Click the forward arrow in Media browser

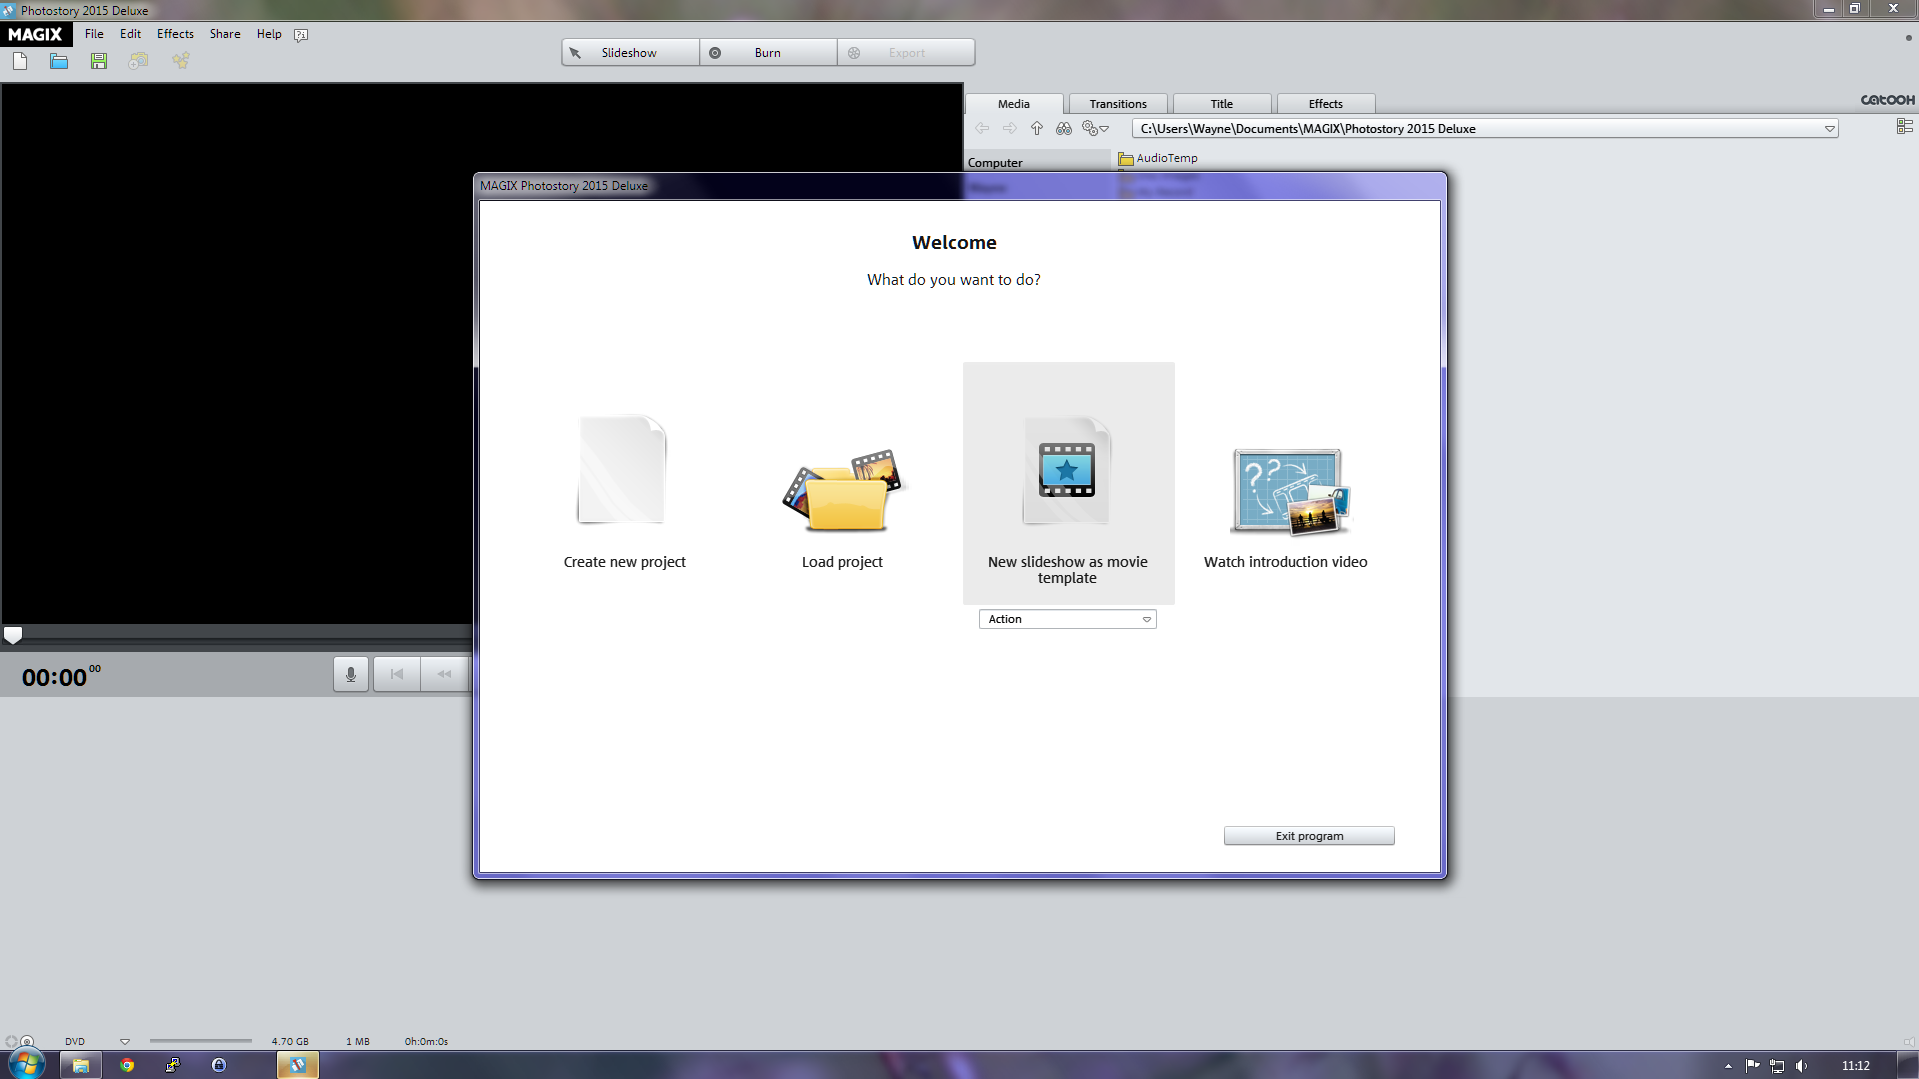click(1010, 128)
